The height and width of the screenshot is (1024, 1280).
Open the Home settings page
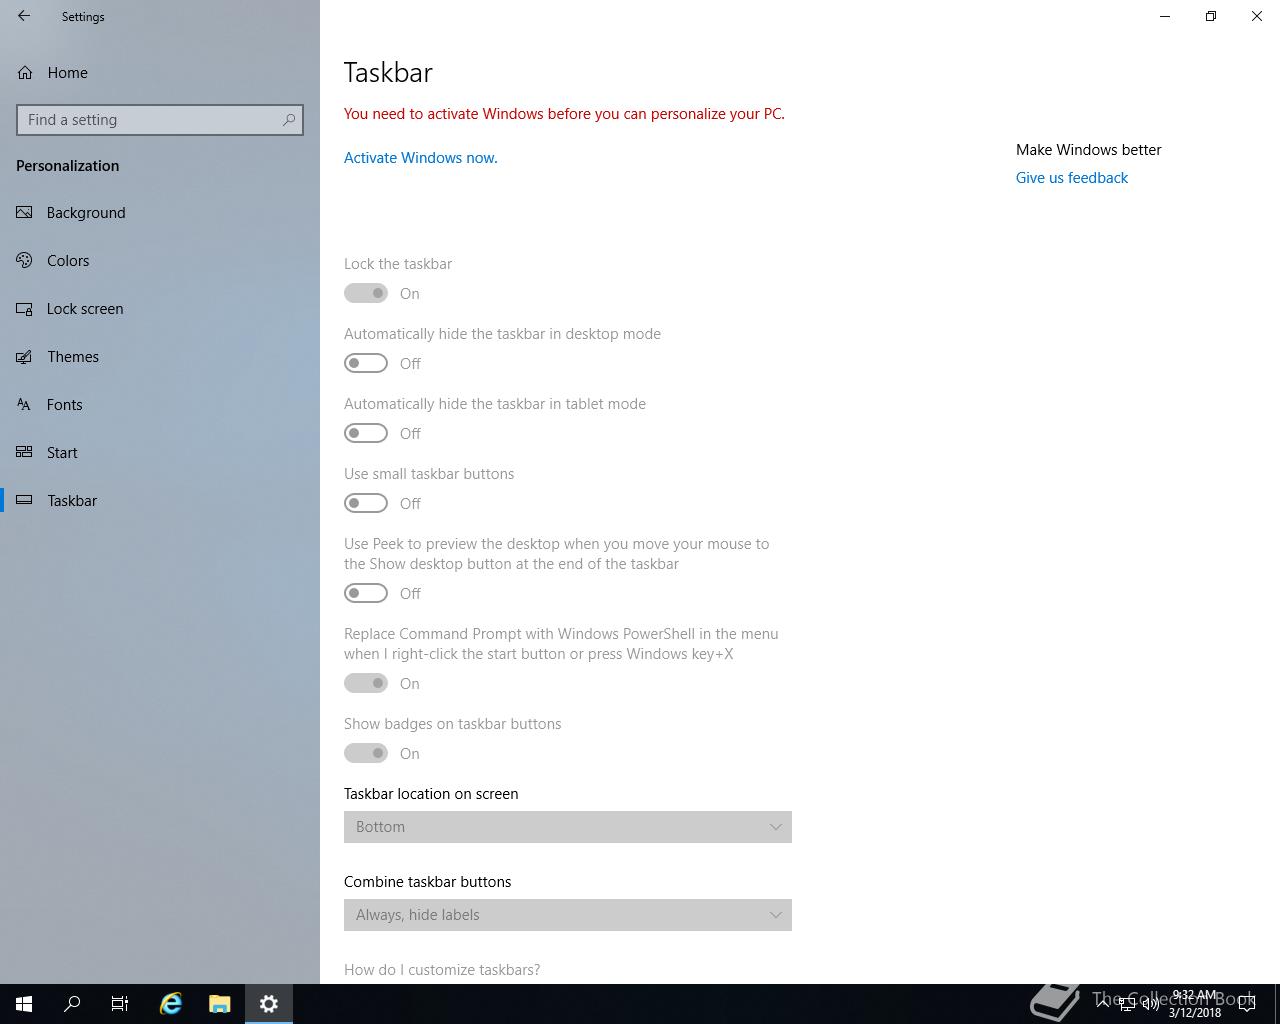(x=160, y=72)
